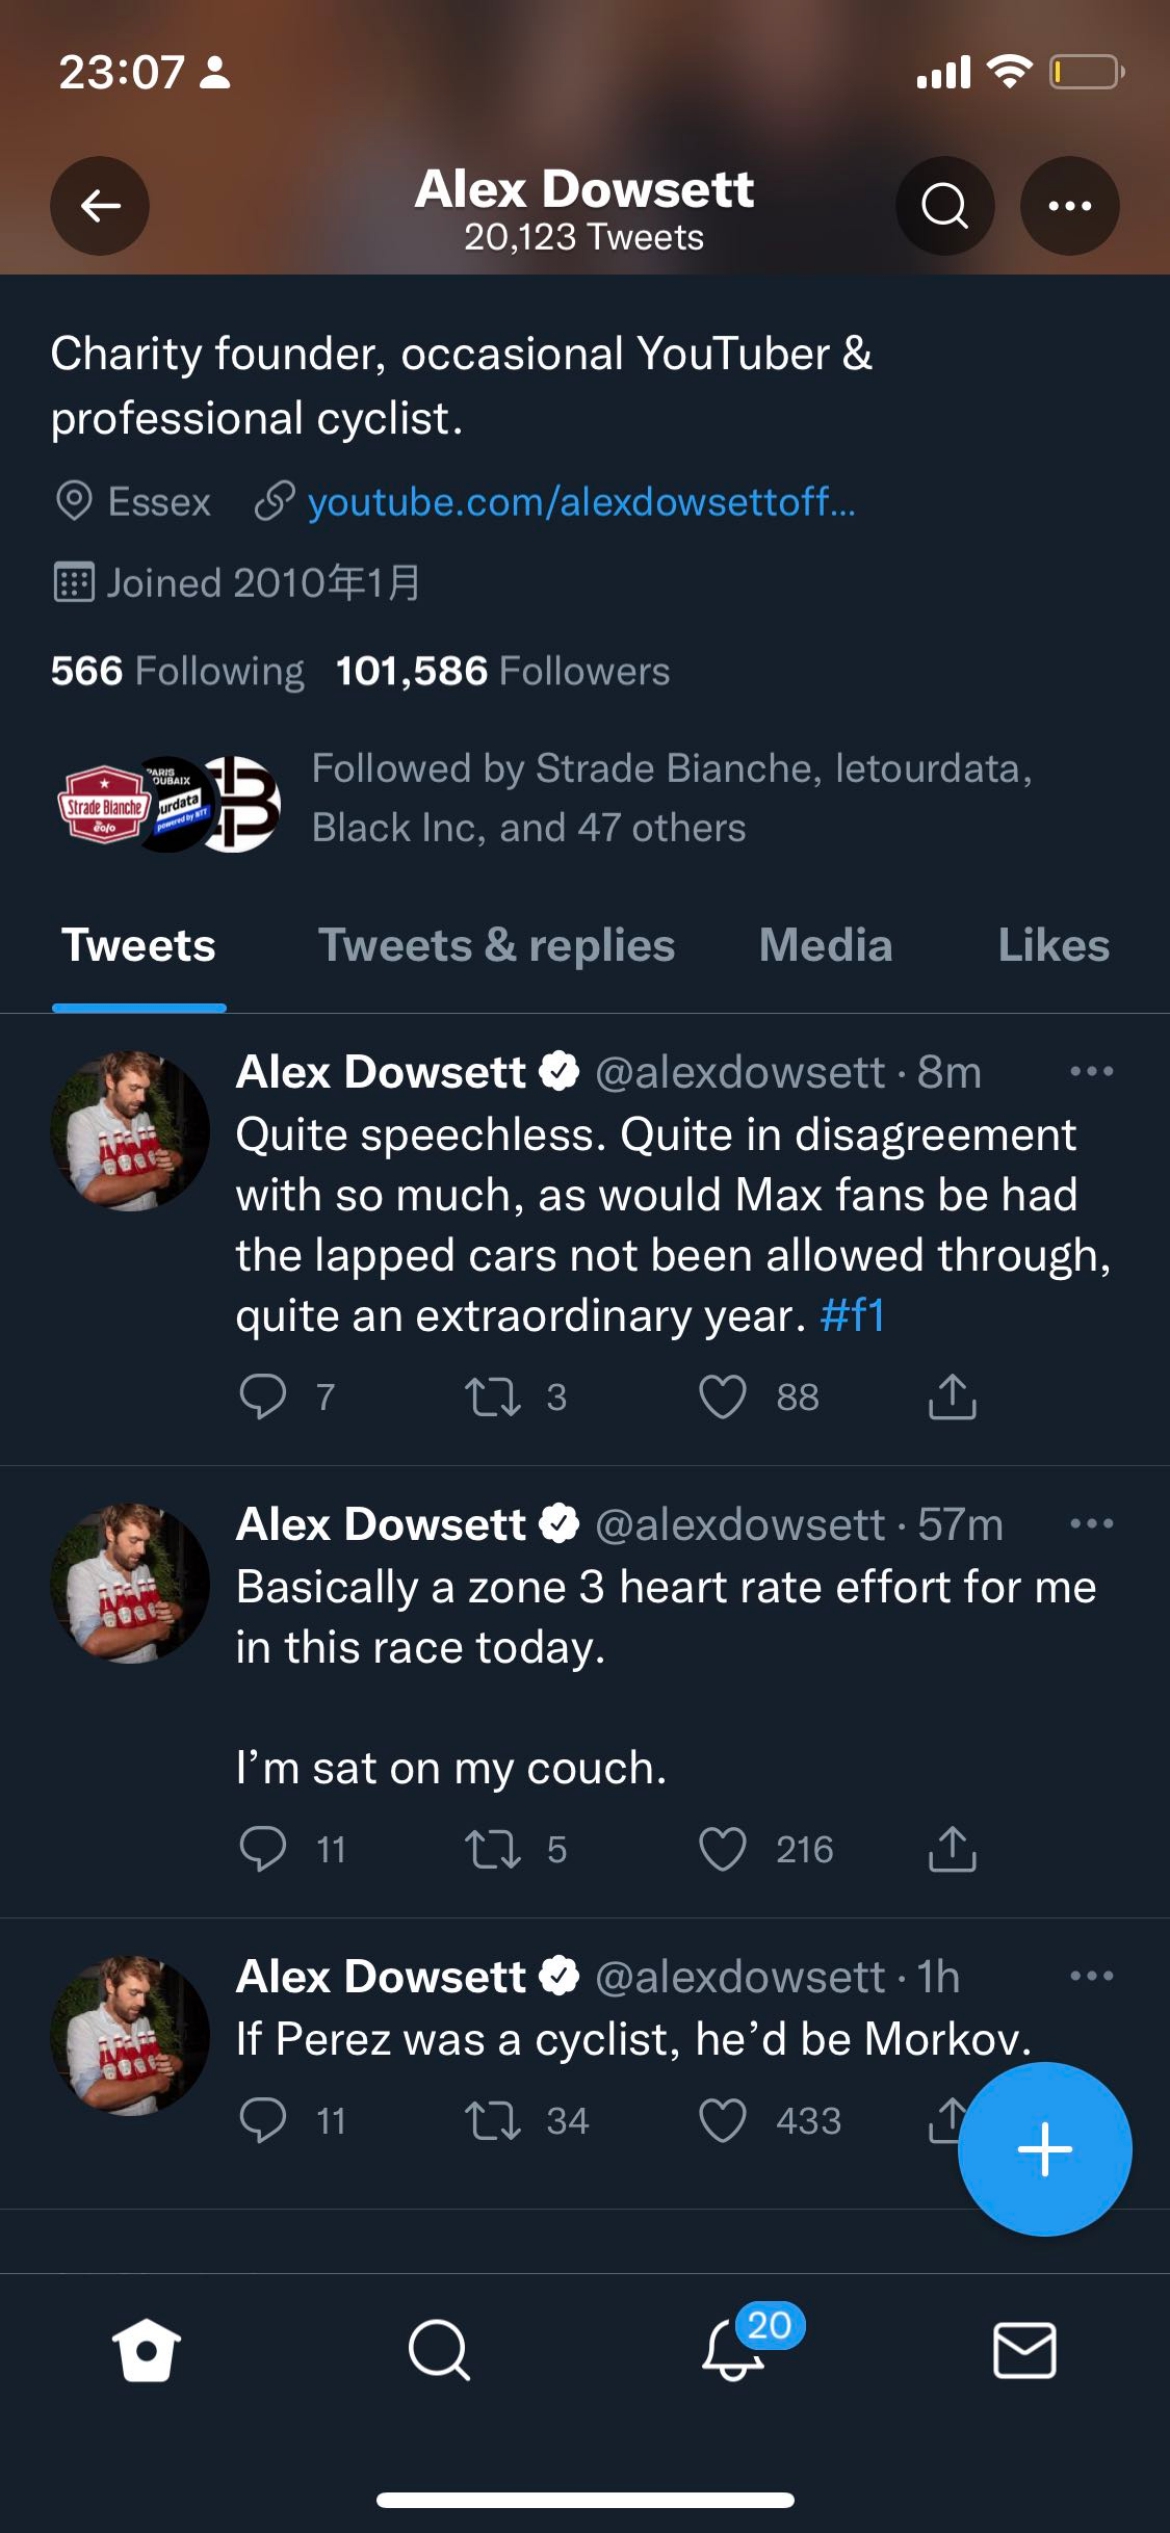Screen dimensions: 1170x2533
Task: Open the profile more options menu
Action: (1069, 206)
